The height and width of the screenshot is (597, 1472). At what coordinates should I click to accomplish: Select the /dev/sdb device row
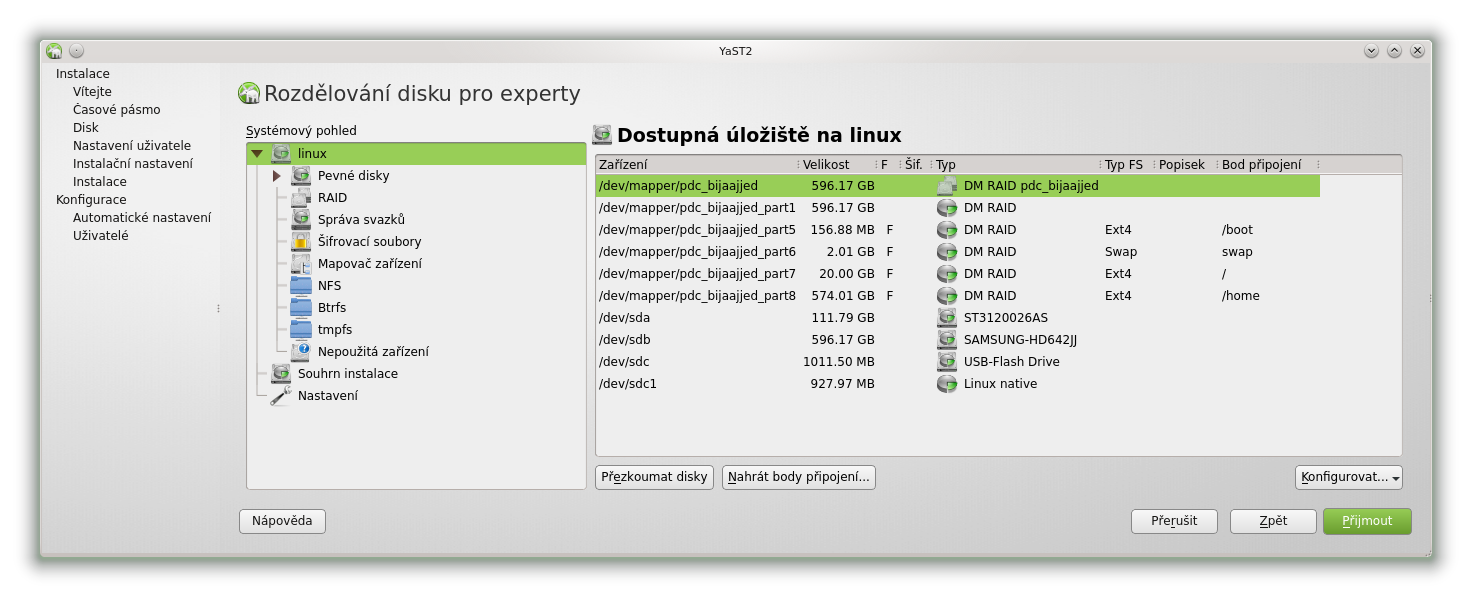click(958, 339)
